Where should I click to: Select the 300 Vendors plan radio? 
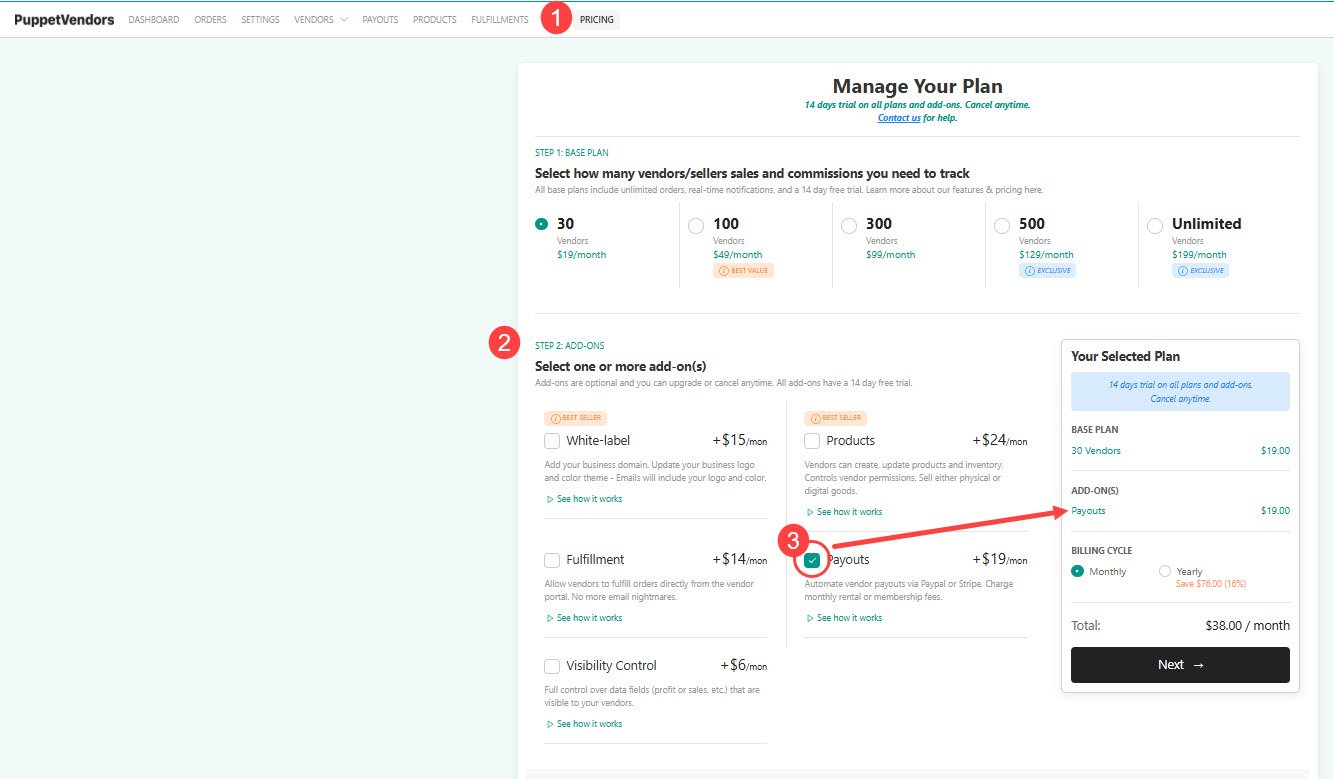(849, 227)
